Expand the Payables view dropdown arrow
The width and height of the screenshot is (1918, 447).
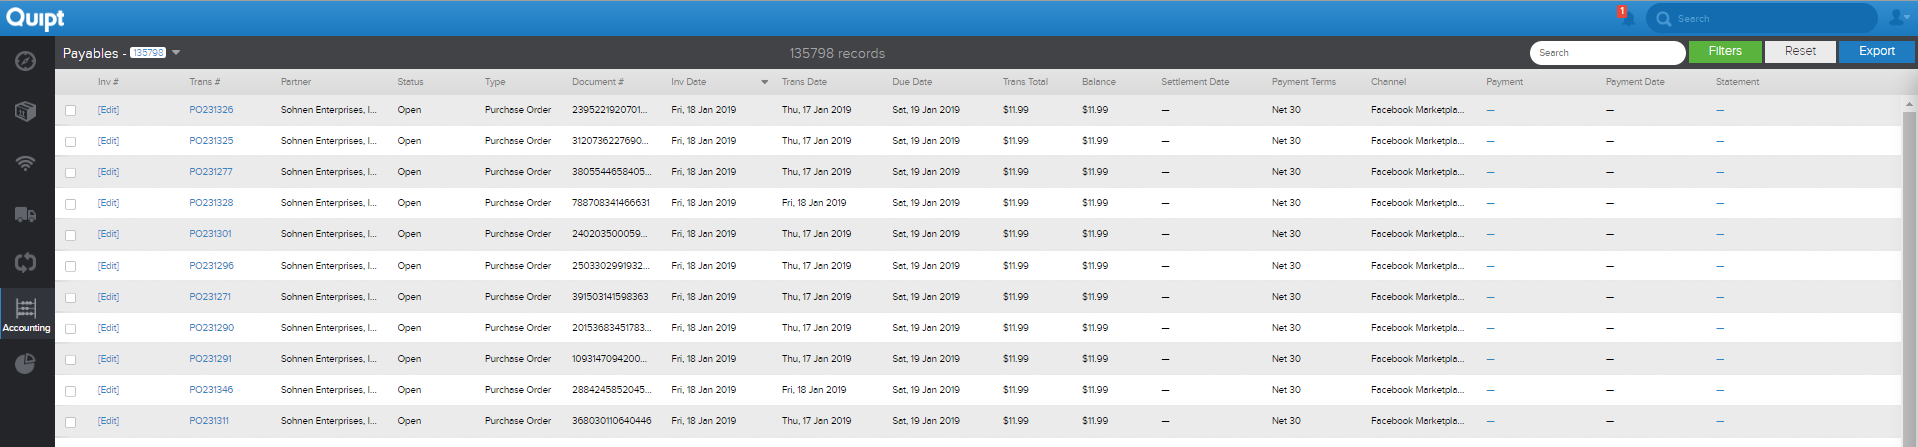click(x=176, y=53)
